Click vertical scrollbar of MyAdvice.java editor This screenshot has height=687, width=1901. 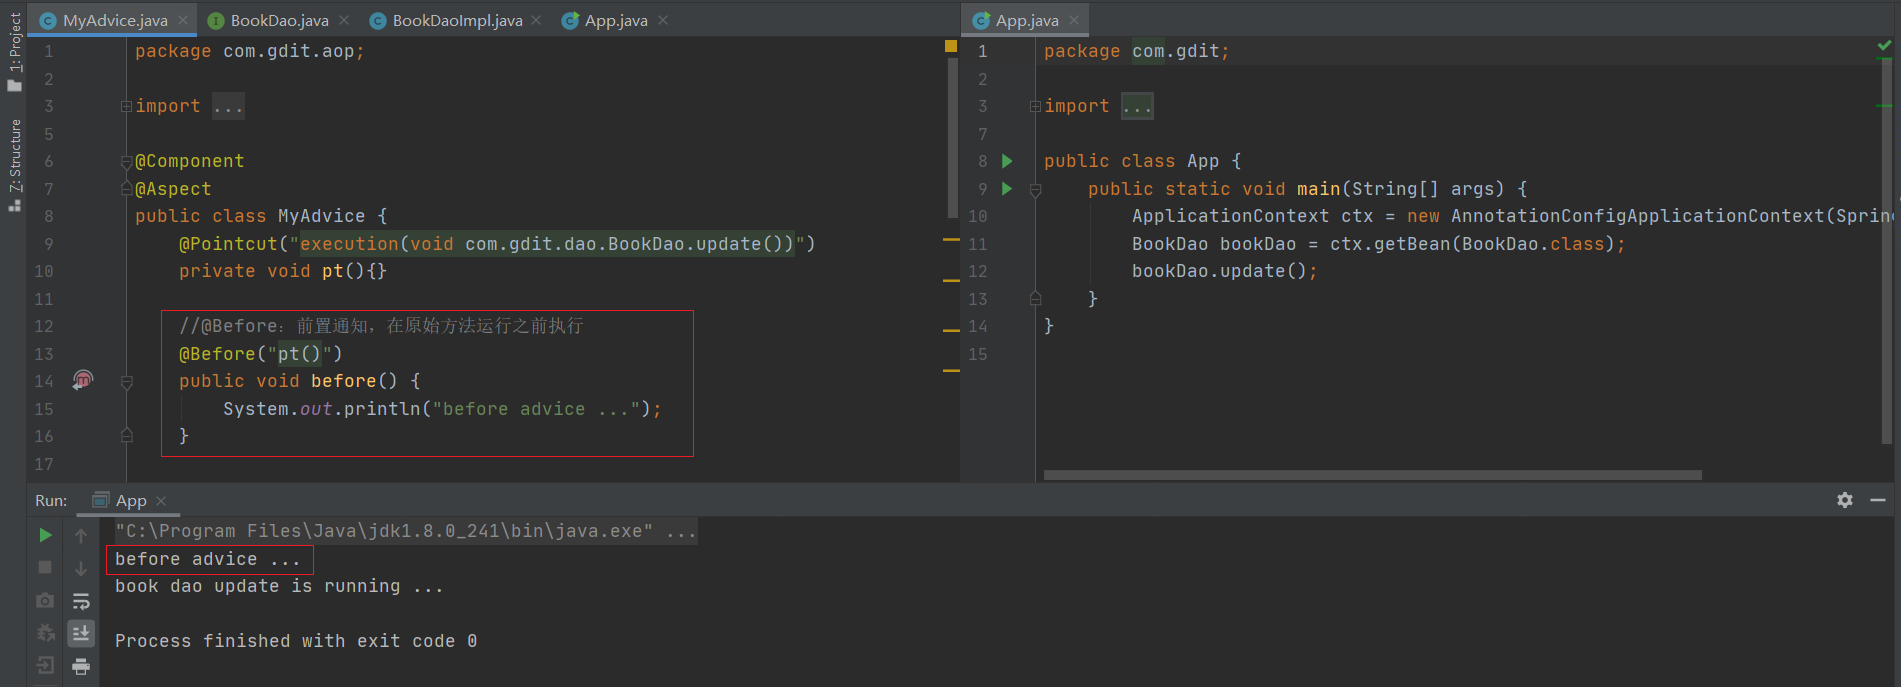tap(952, 137)
